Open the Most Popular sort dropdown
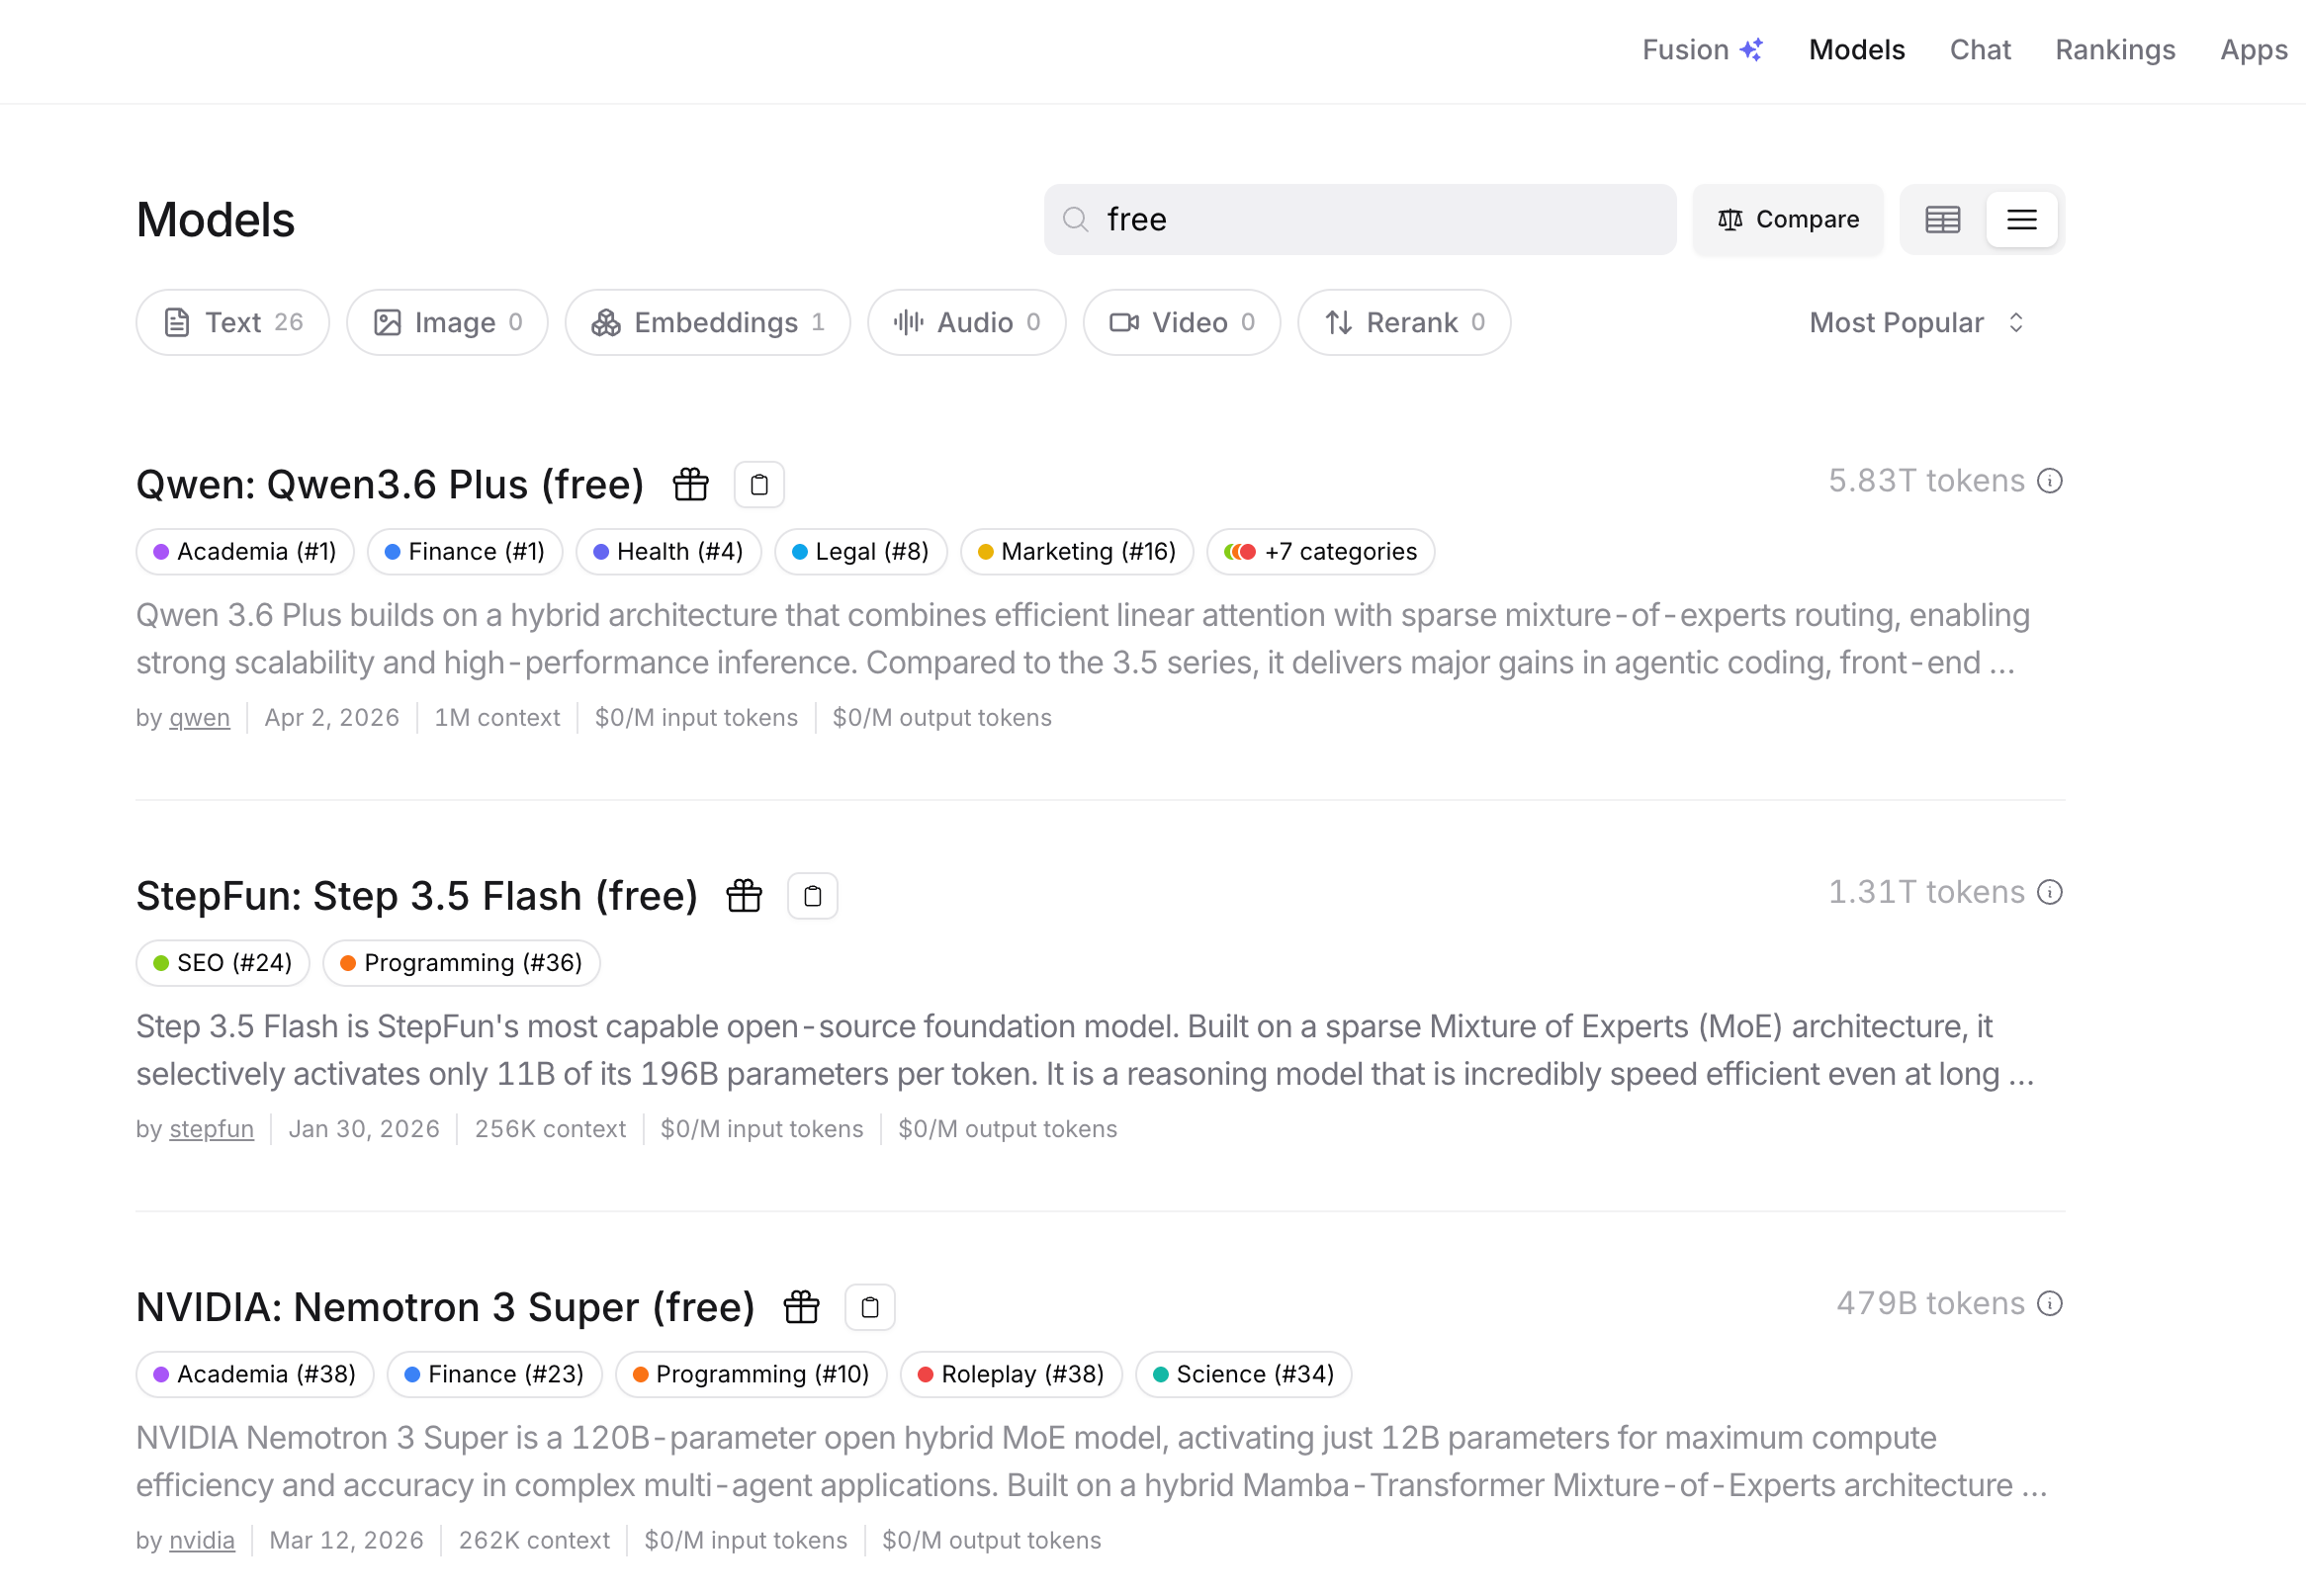The image size is (2306, 1596). pos(1916,322)
